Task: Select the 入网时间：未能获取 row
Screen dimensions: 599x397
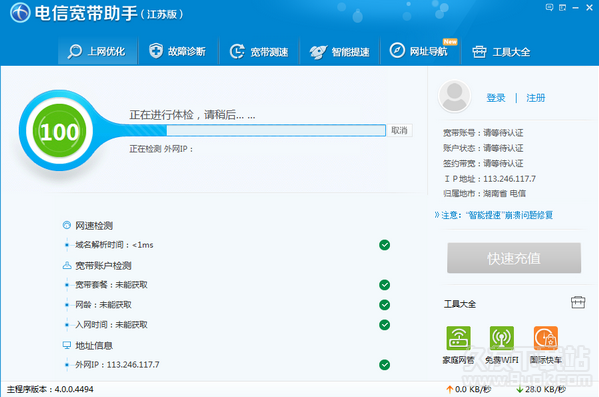Action: [227, 325]
